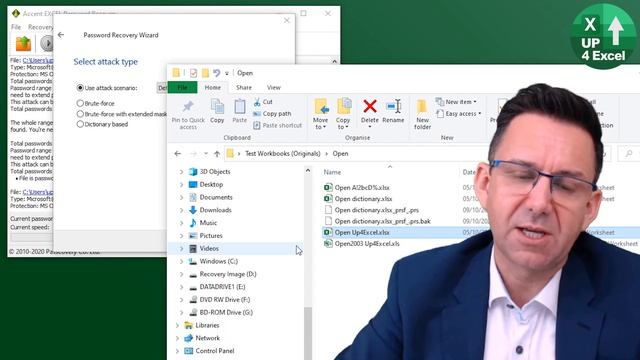Select Use attack scenario radio button
Viewport: 640px width, 360px height.
click(x=80, y=88)
